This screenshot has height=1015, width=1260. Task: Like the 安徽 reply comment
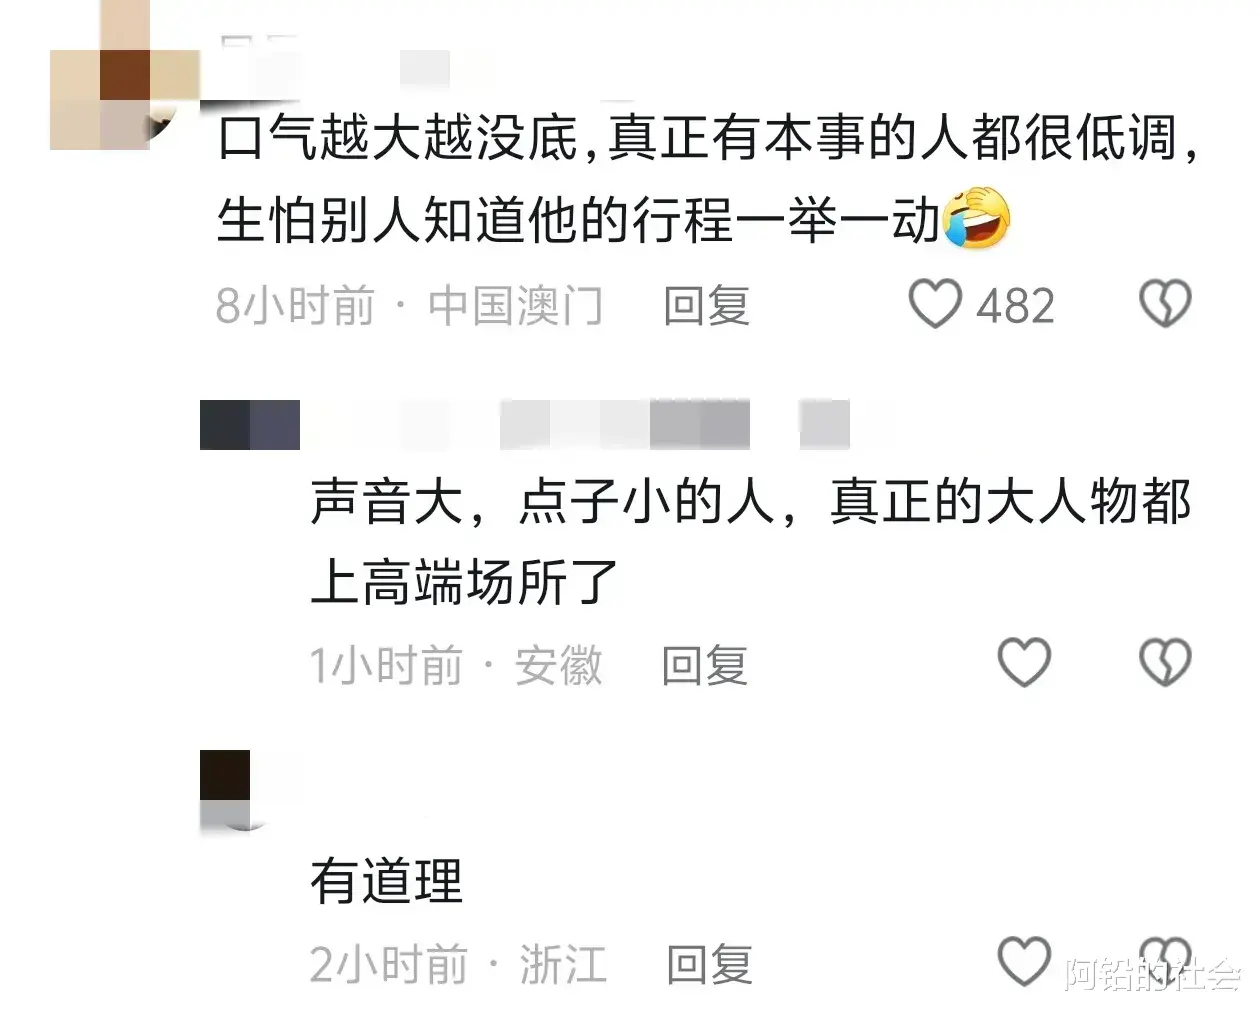(1024, 662)
